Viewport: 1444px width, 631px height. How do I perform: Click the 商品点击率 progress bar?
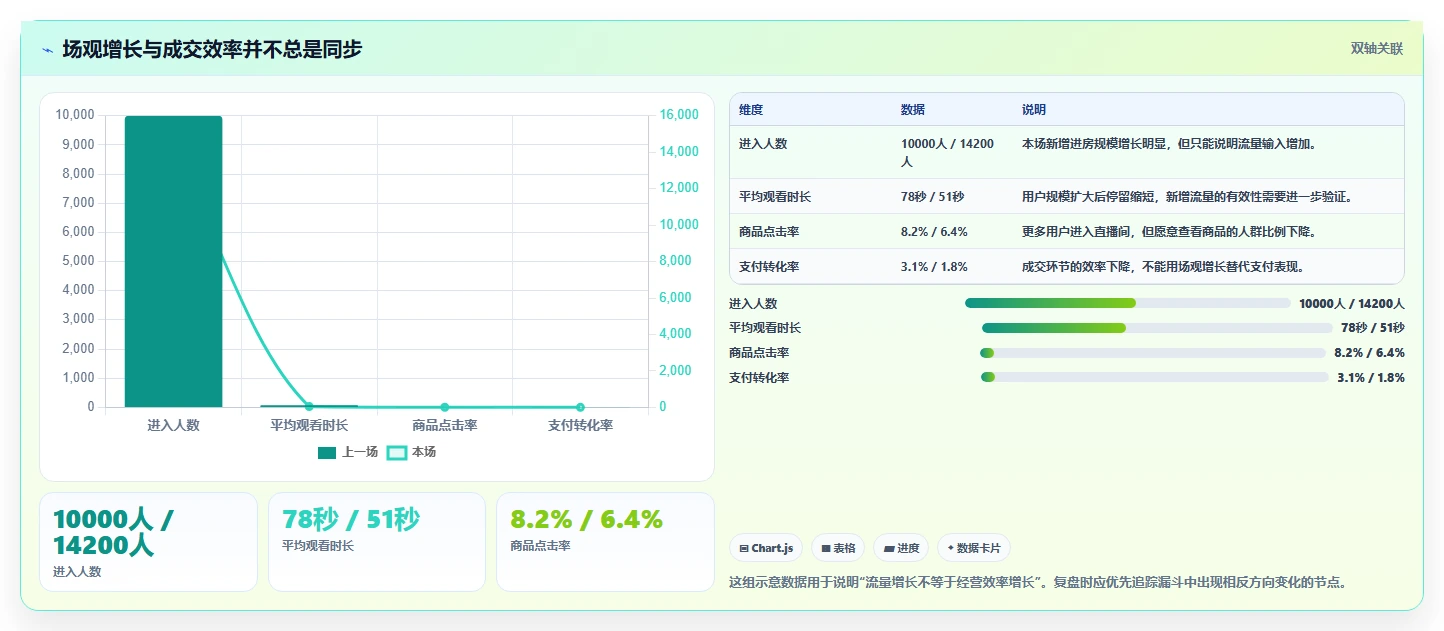(x=1153, y=353)
